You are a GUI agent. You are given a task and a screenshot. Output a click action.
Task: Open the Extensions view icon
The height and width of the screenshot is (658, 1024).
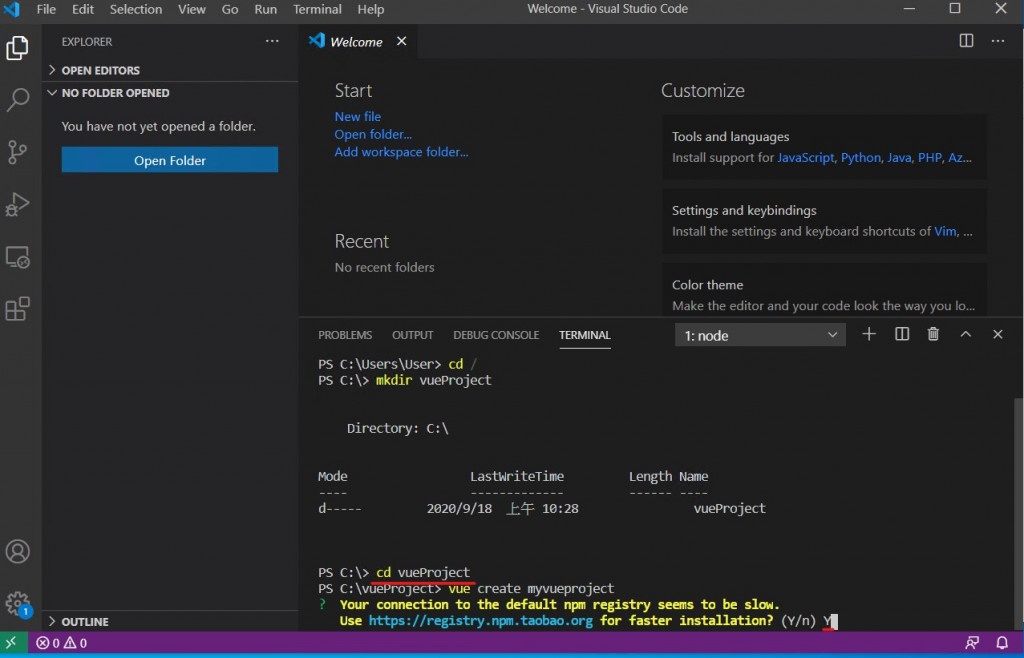(x=18, y=309)
